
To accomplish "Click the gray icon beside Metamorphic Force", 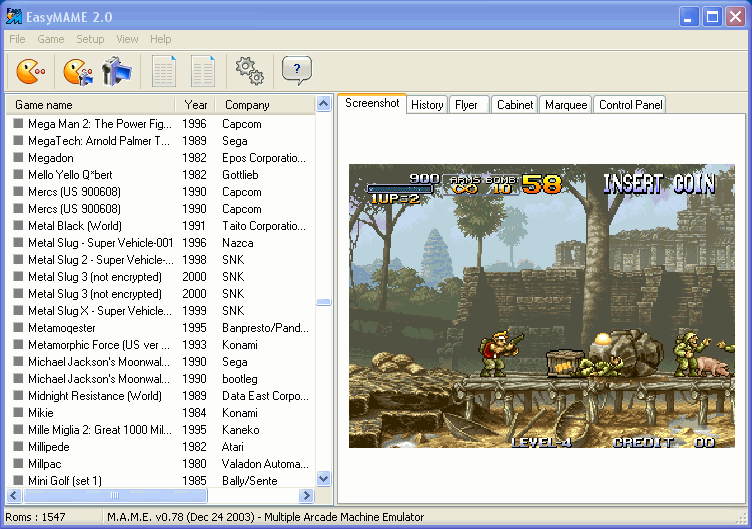I will 18,344.
